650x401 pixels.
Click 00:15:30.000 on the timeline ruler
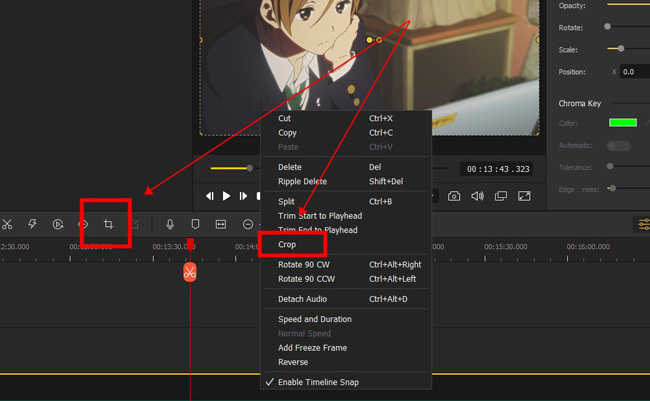pyautogui.click(x=505, y=247)
